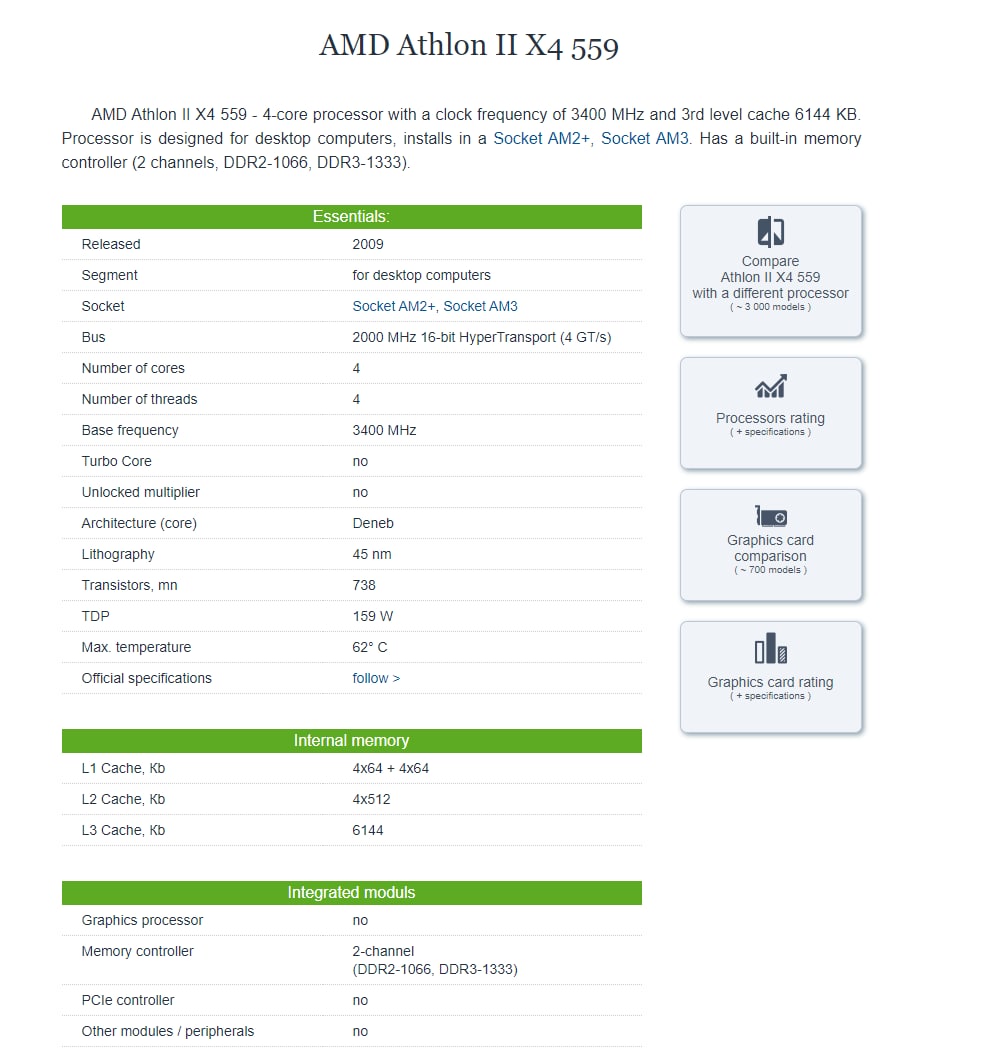Click the 'Number of threads' label

(x=139, y=400)
